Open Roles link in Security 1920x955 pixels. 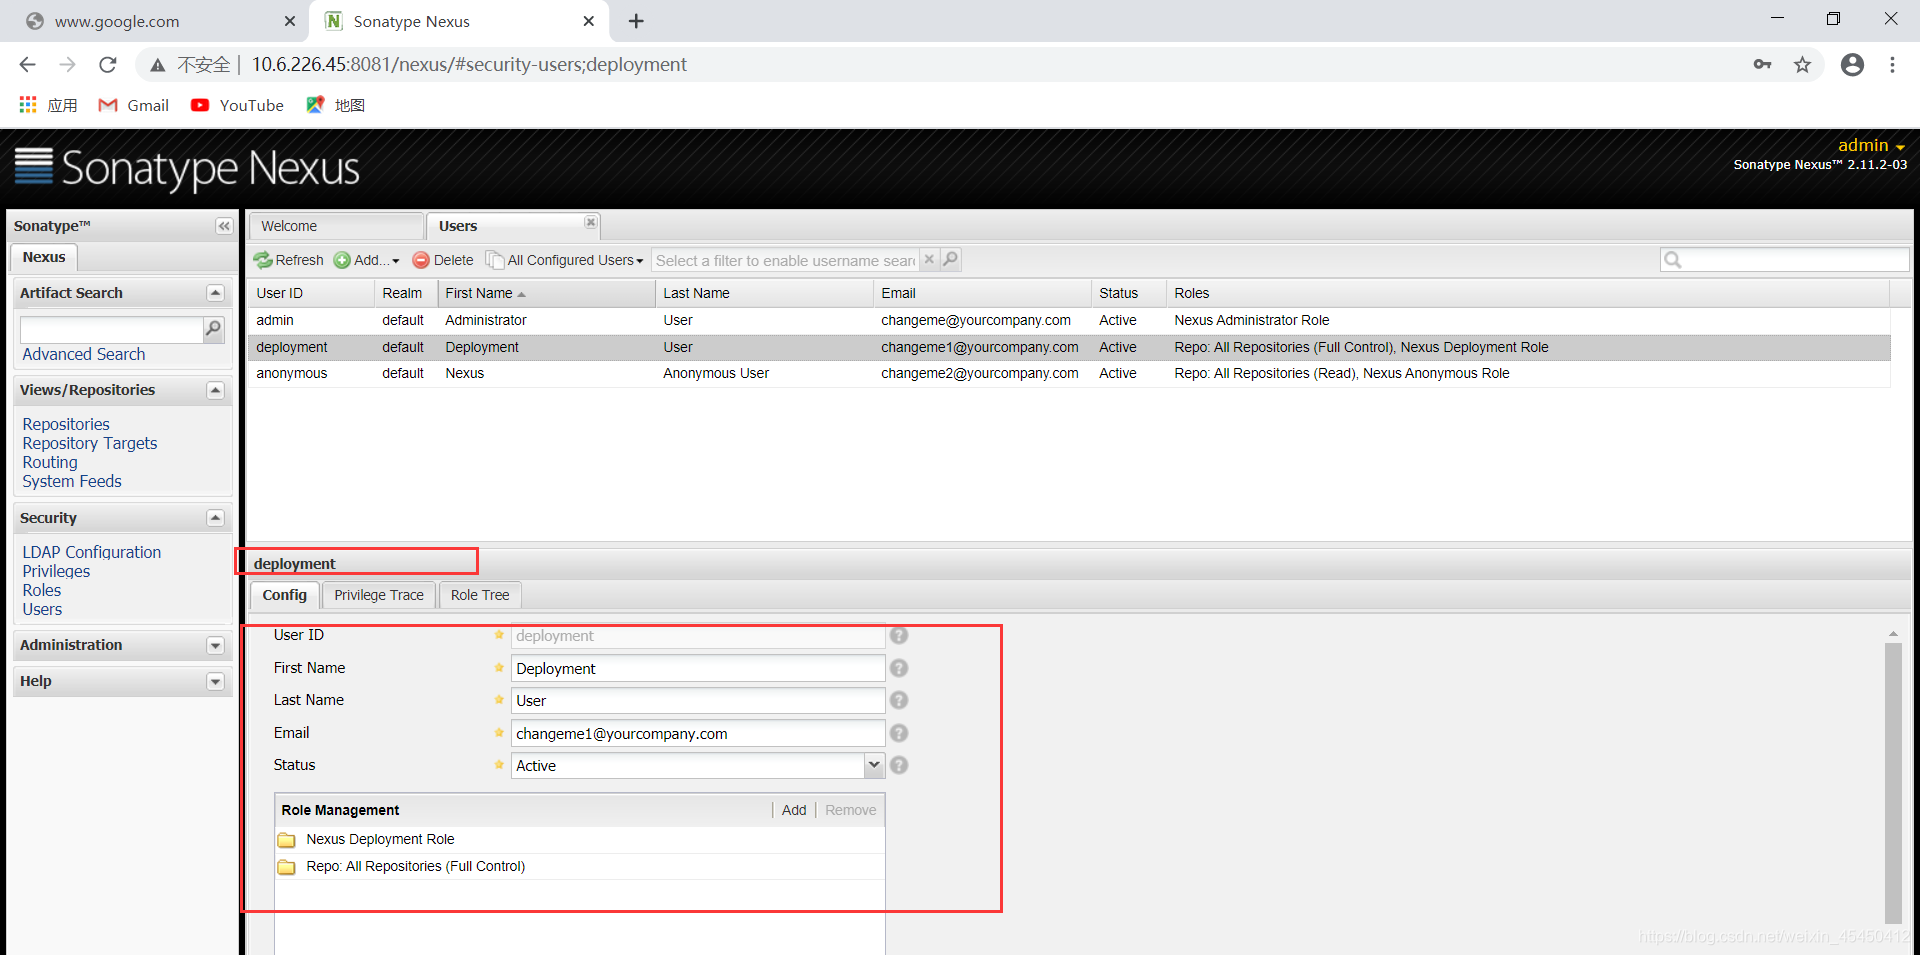click(x=42, y=590)
